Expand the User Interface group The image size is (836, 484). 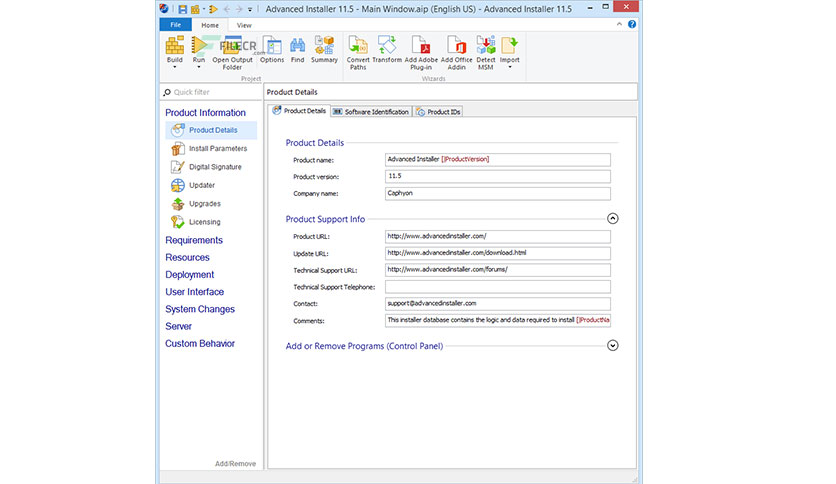tap(195, 292)
